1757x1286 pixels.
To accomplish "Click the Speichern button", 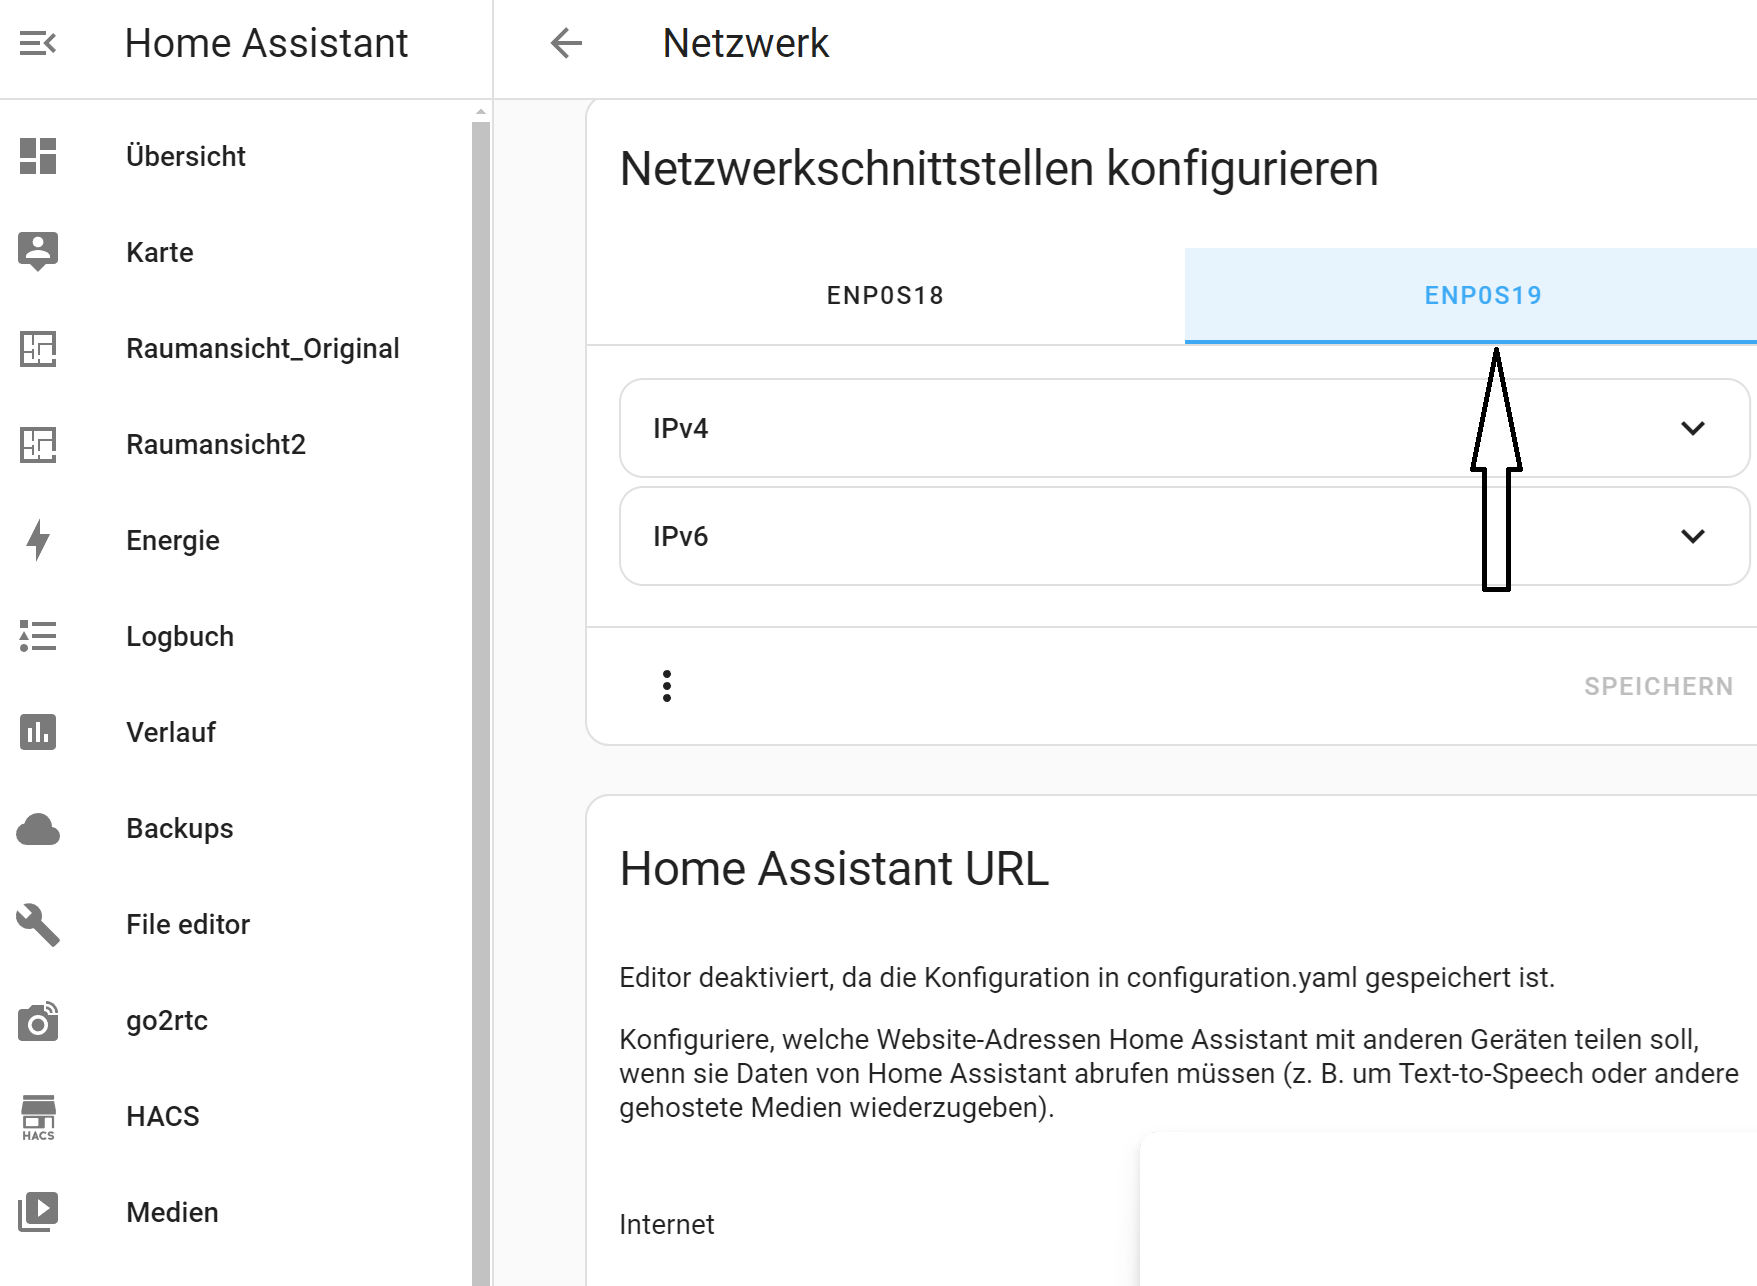I will click(x=1658, y=686).
